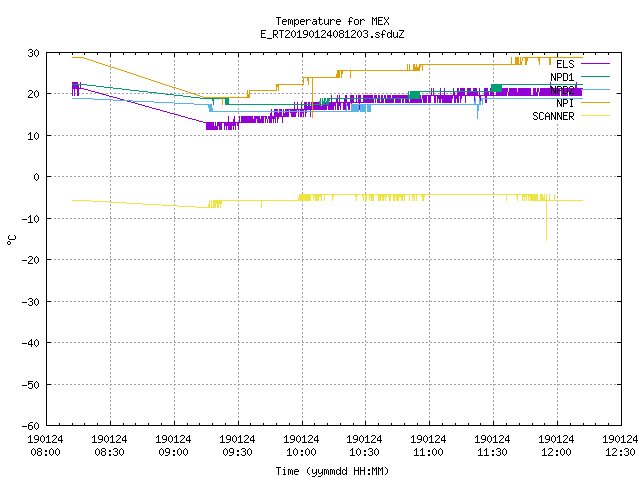The height and width of the screenshot is (480, 640).
Task: Click the °C y-axis unit label
Action: pyautogui.click(x=11, y=240)
